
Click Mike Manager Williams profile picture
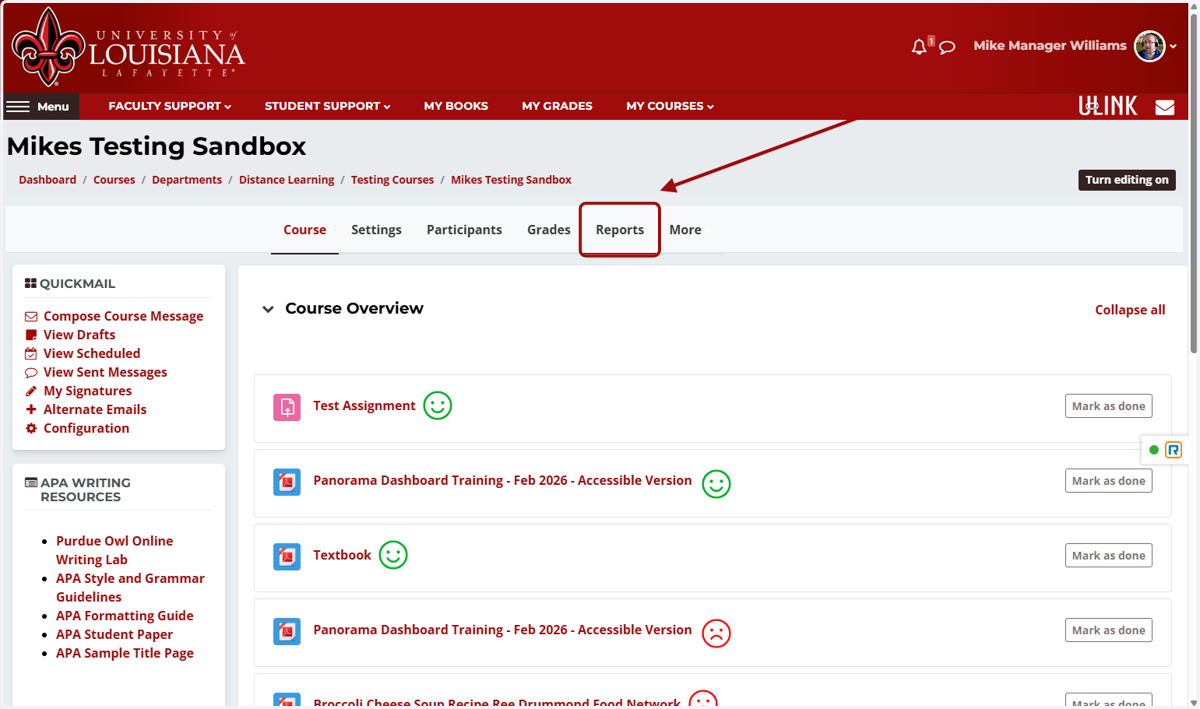1150,46
